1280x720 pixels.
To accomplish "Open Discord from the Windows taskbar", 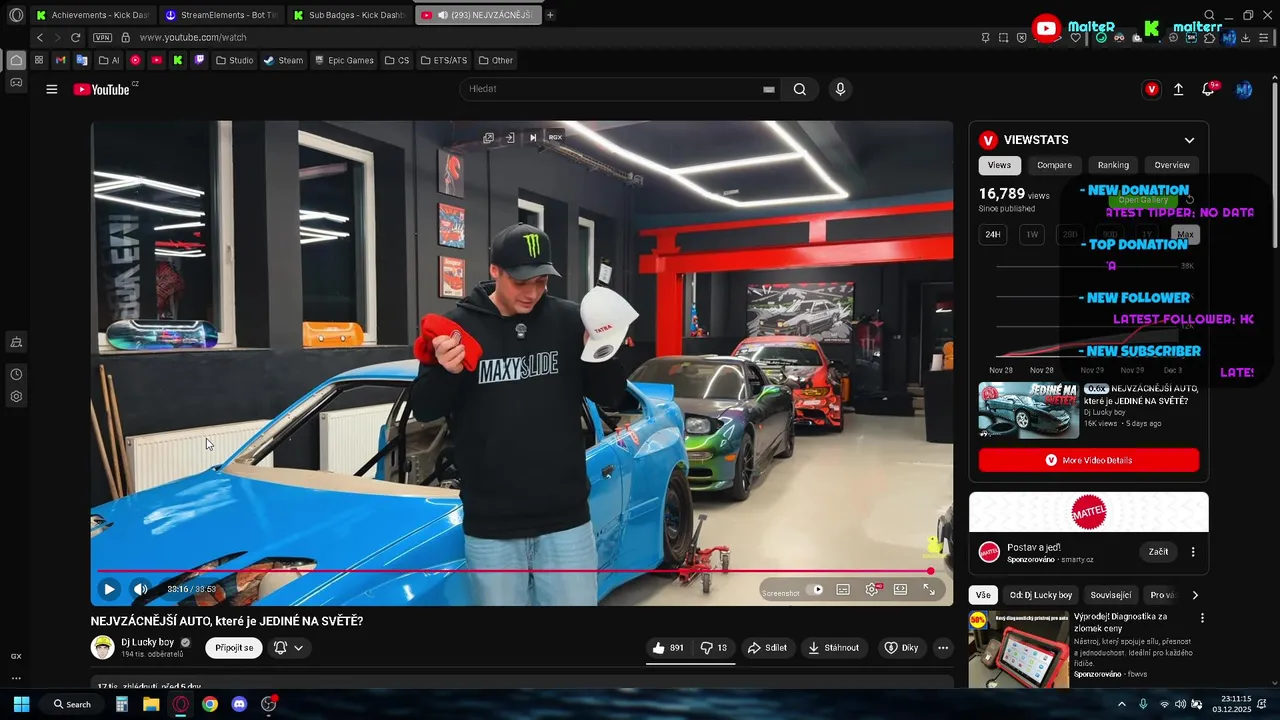I will point(239,704).
